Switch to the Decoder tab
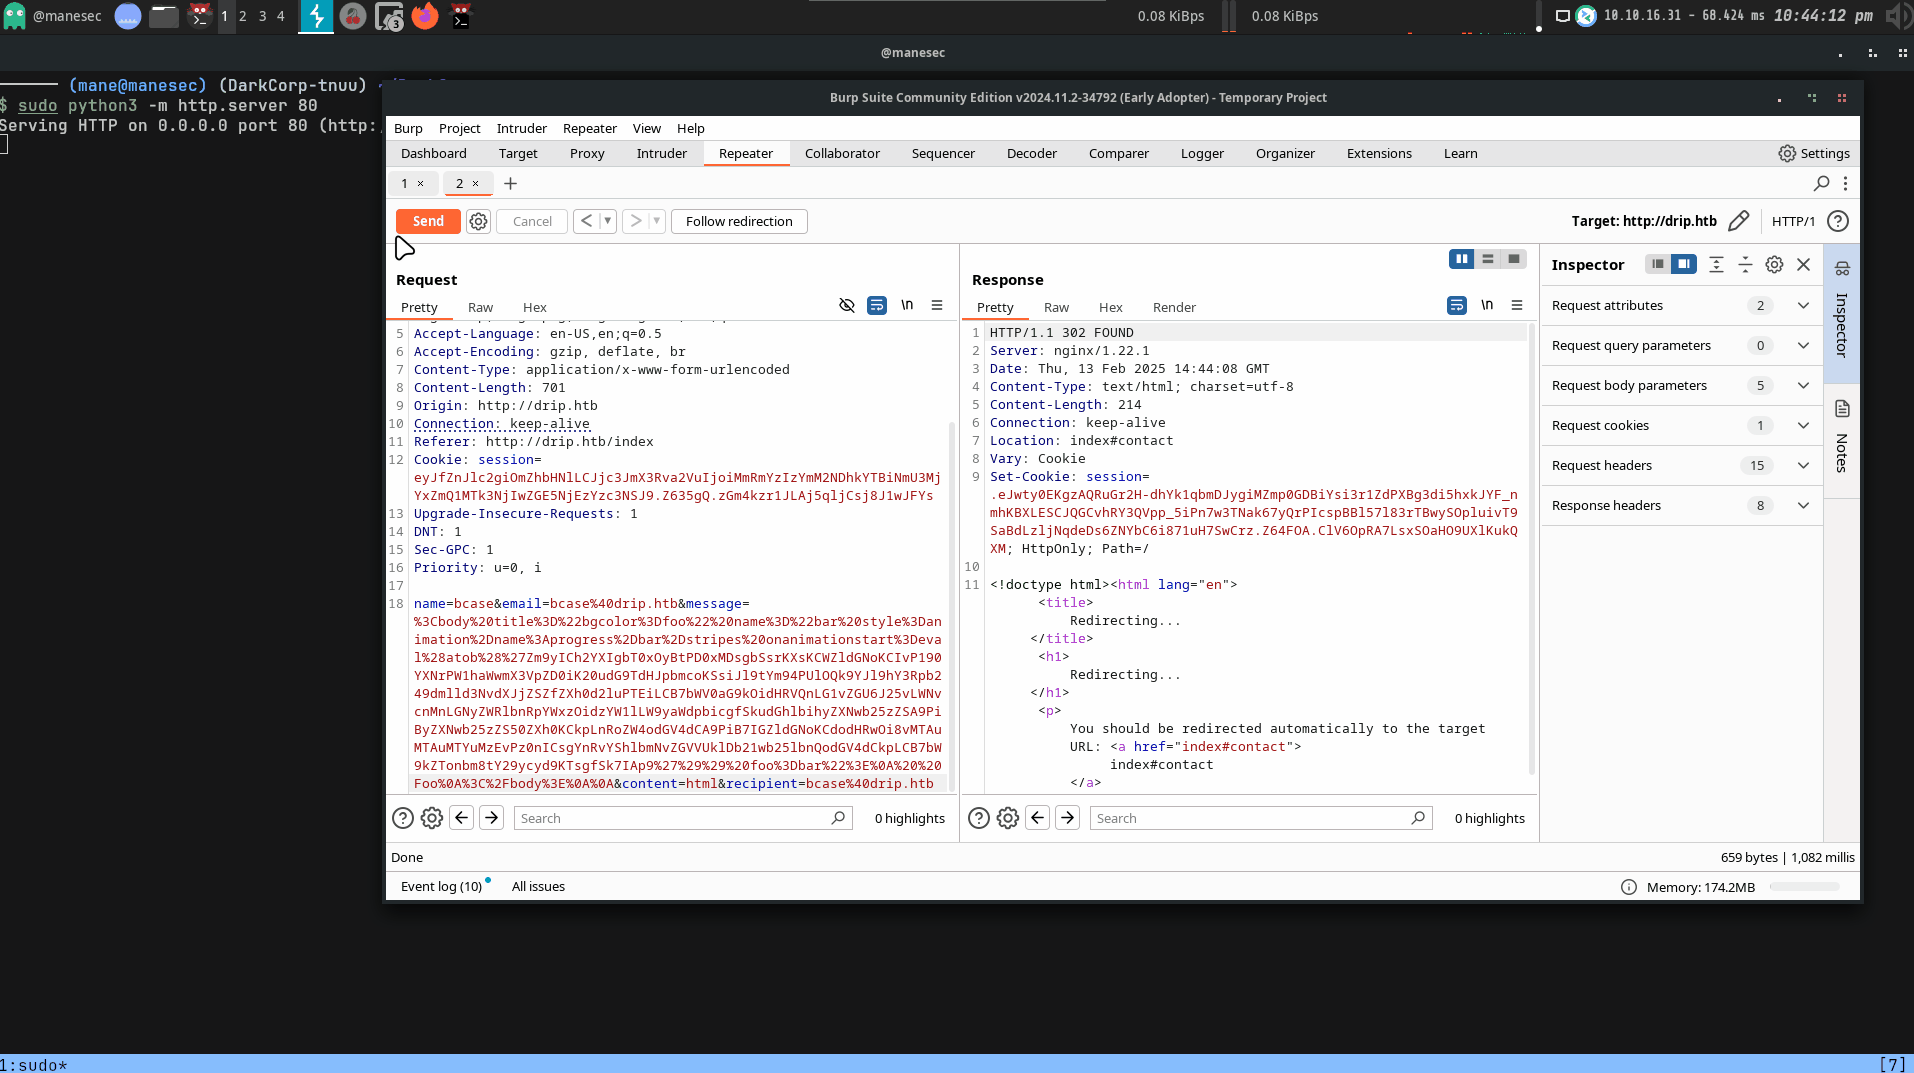Viewport: 1914px width, 1073px height. point(1031,153)
